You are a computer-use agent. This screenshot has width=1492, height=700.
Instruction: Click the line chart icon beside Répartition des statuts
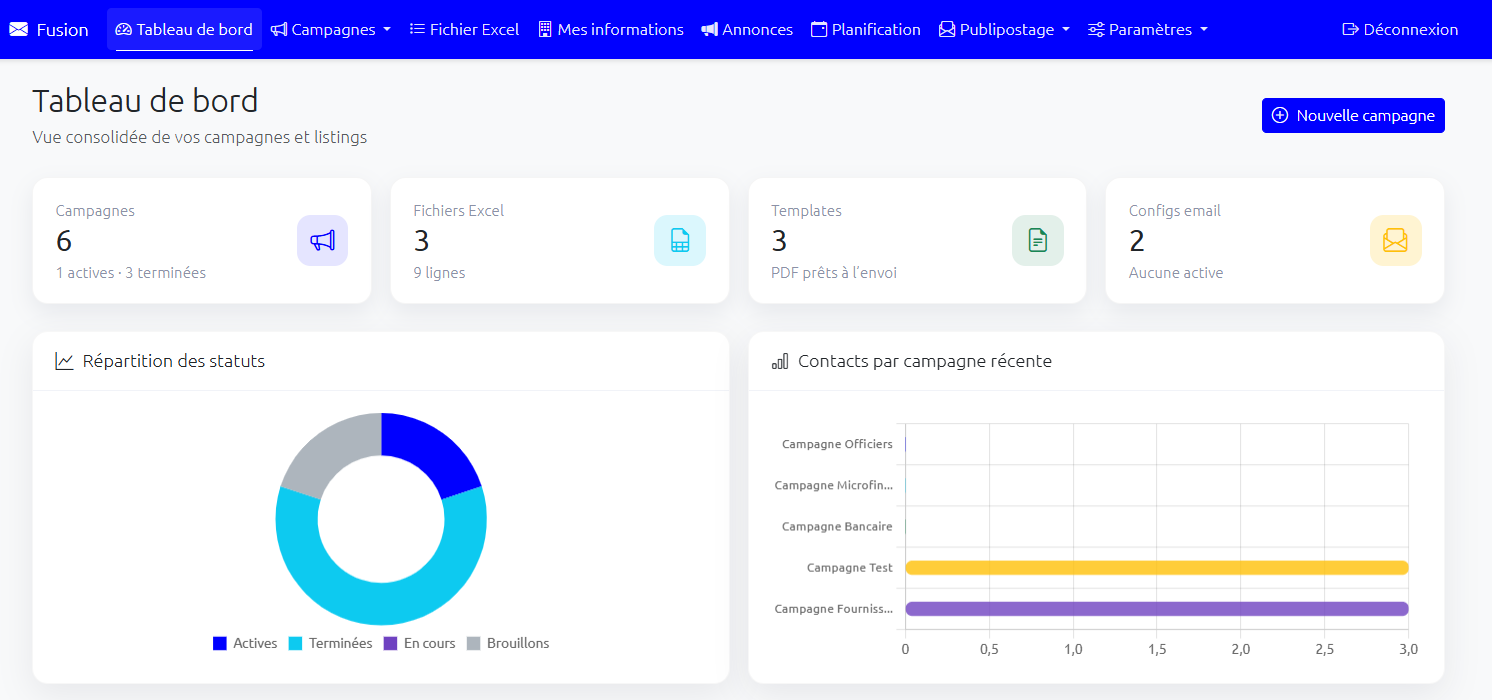click(65, 361)
